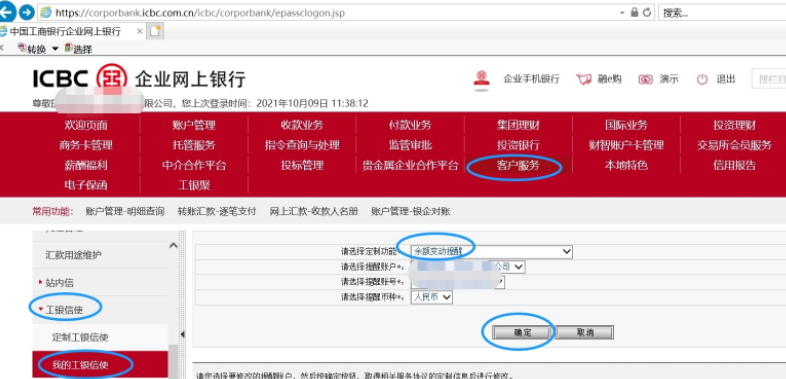Click sidebar scroll up arrow
This screenshot has width=786, height=379.
pyautogui.click(x=173, y=246)
